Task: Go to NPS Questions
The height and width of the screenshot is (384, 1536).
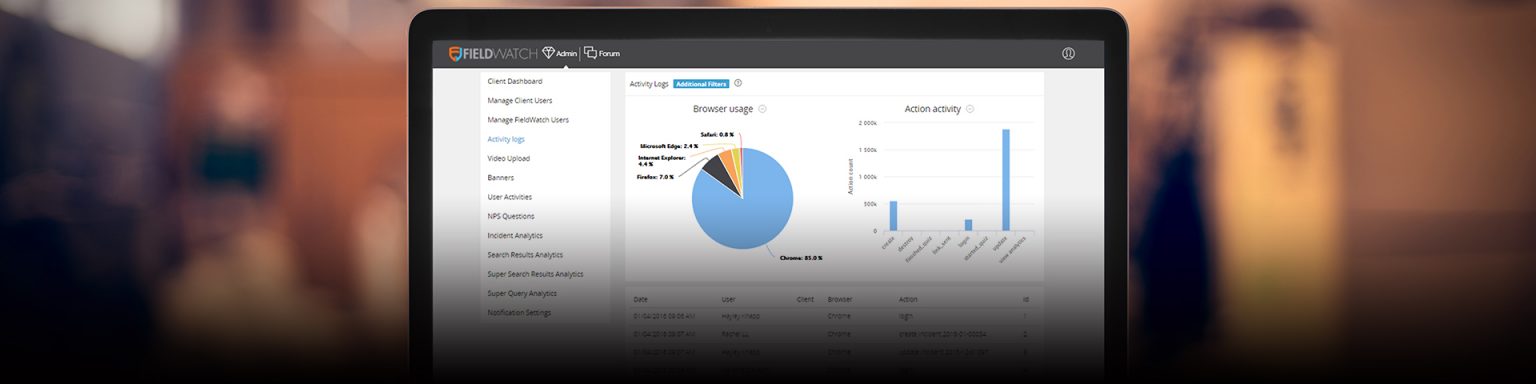Action: point(511,216)
